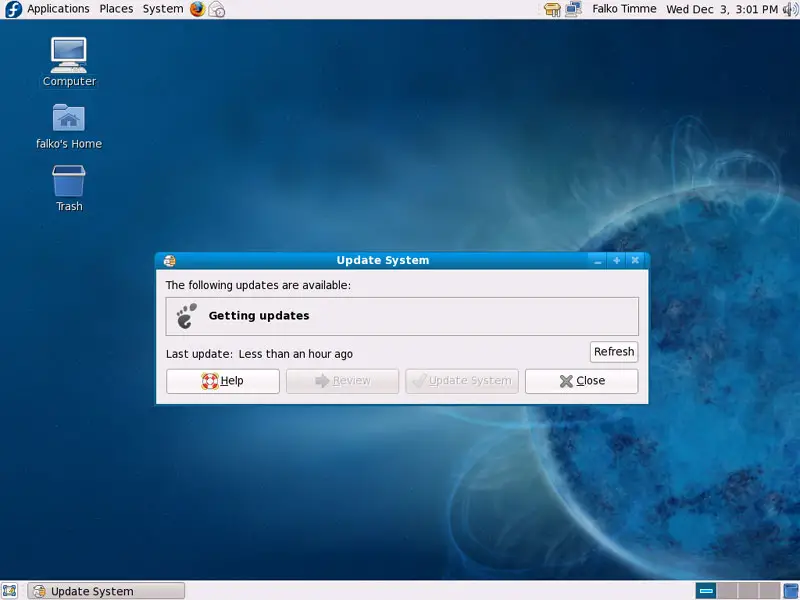800x600 pixels.
Task: Click the package update notifier tray icon
Action: [x=552, y=9]
